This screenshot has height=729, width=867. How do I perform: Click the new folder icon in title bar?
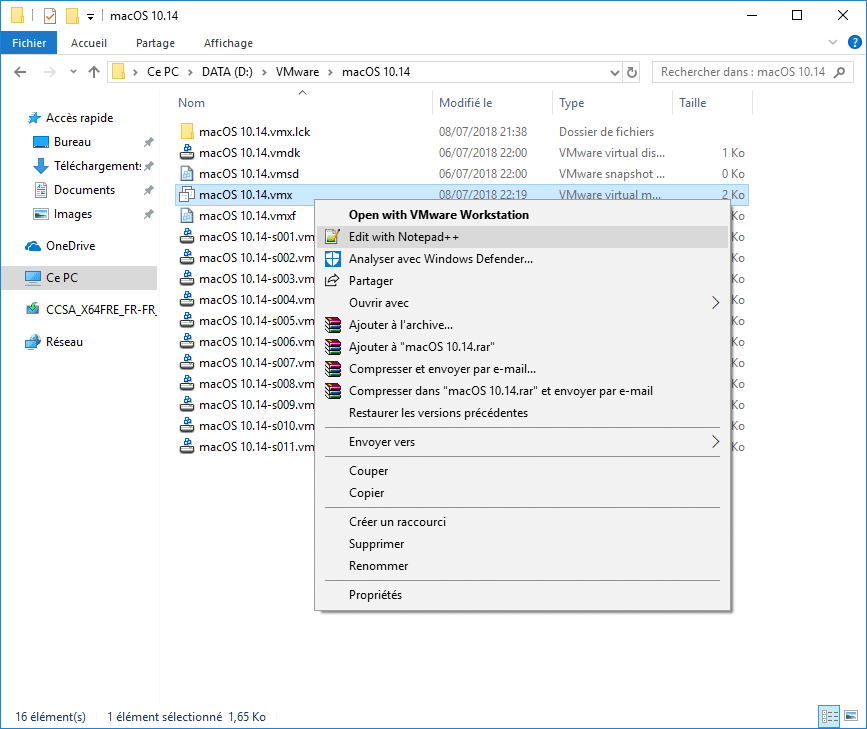pyautogui.click(x=72, y=16)
